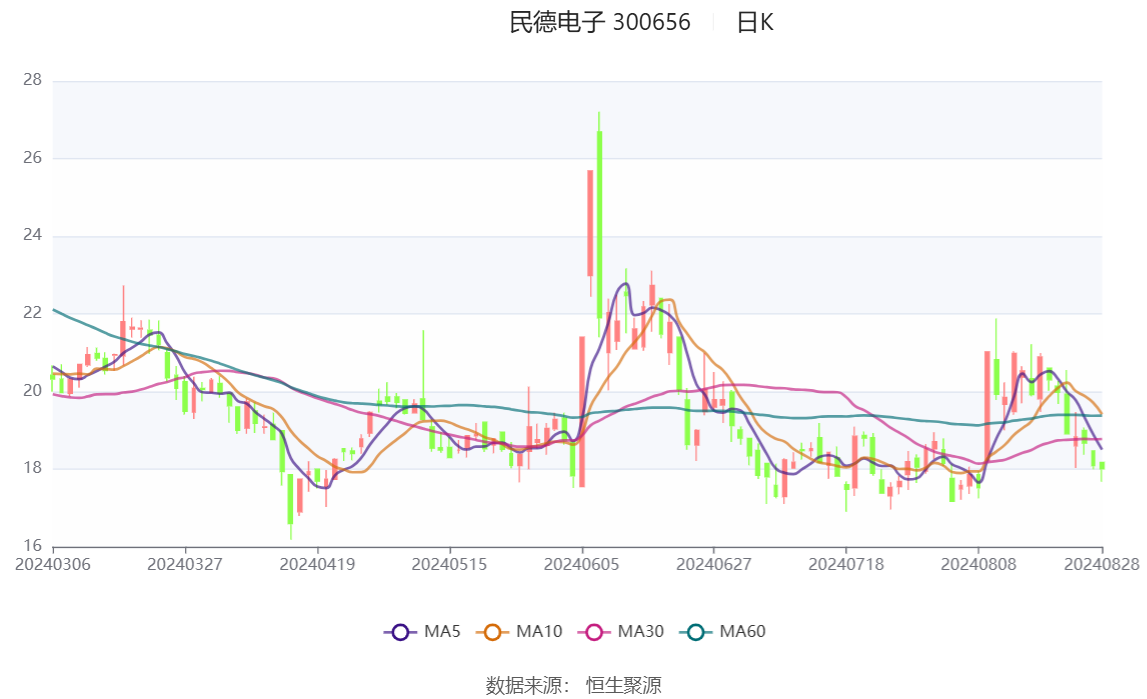Click the 18 y-axis price label
This screenshot has width=1147, height=699.
pyautogui.click(x=32, y=468)
